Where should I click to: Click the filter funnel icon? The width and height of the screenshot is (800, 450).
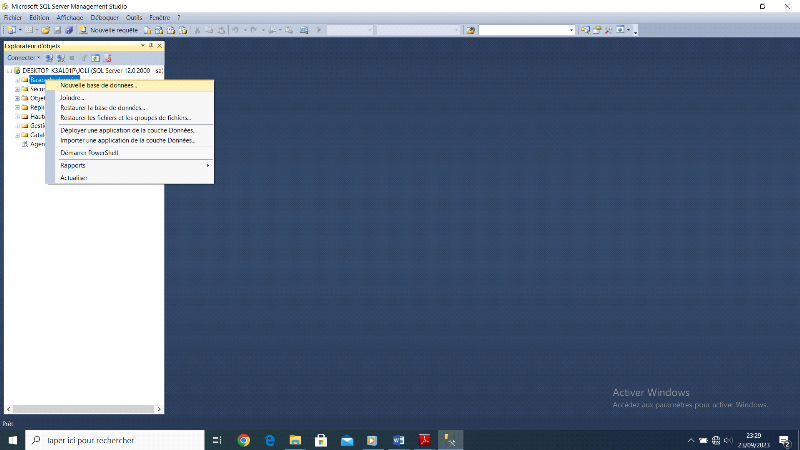(84, 58)
